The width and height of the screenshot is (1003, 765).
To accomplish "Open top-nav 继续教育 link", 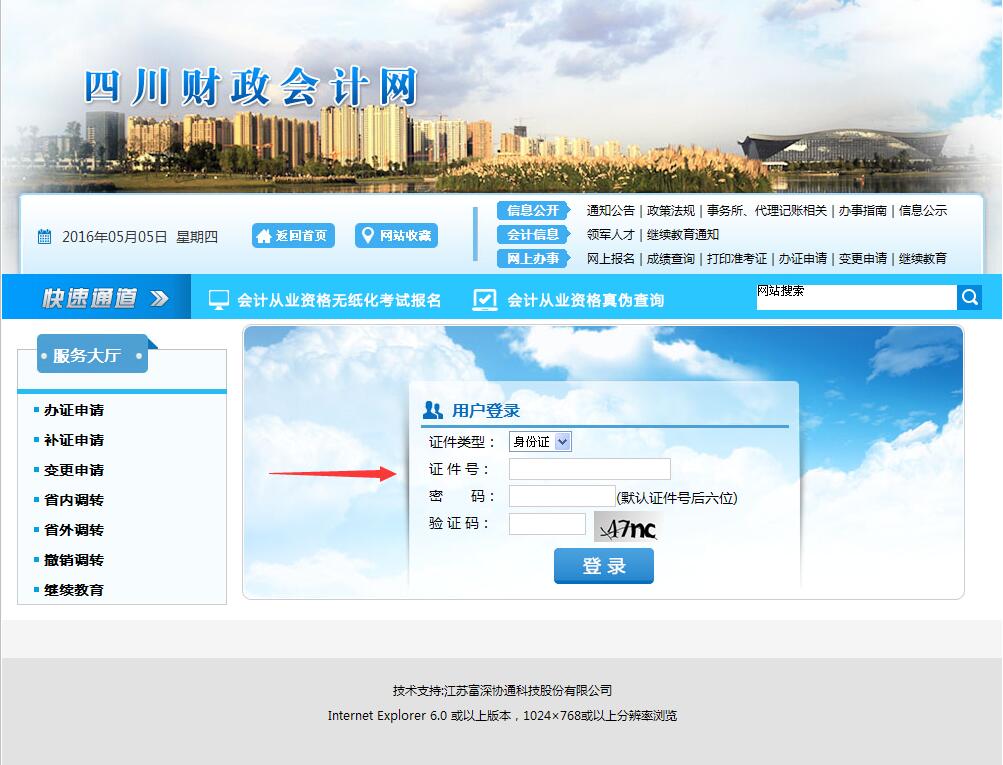I will [x=922, y=258].
